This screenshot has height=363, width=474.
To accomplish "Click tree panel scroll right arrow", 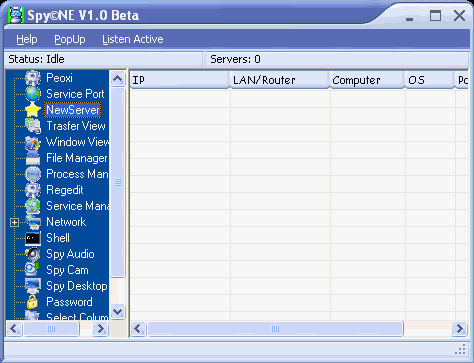I will pos(100,329).
